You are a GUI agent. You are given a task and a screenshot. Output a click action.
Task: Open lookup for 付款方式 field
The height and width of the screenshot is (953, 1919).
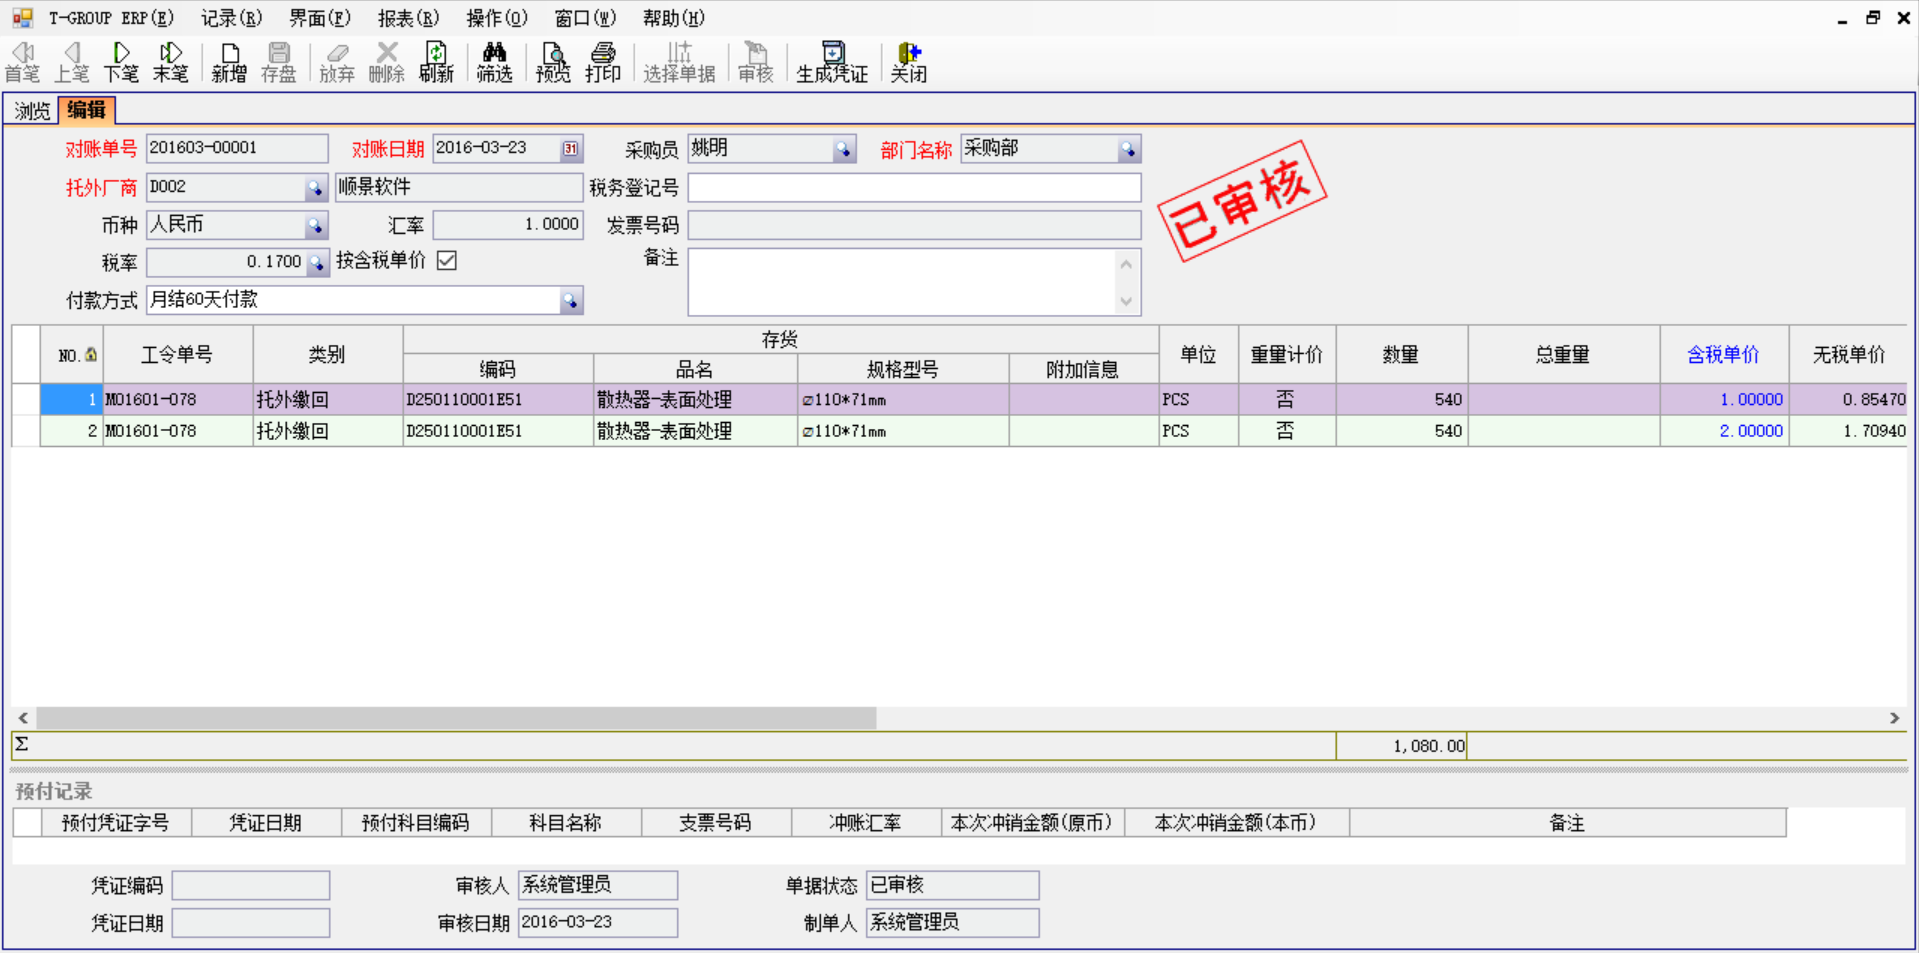(x=570, y=301)
